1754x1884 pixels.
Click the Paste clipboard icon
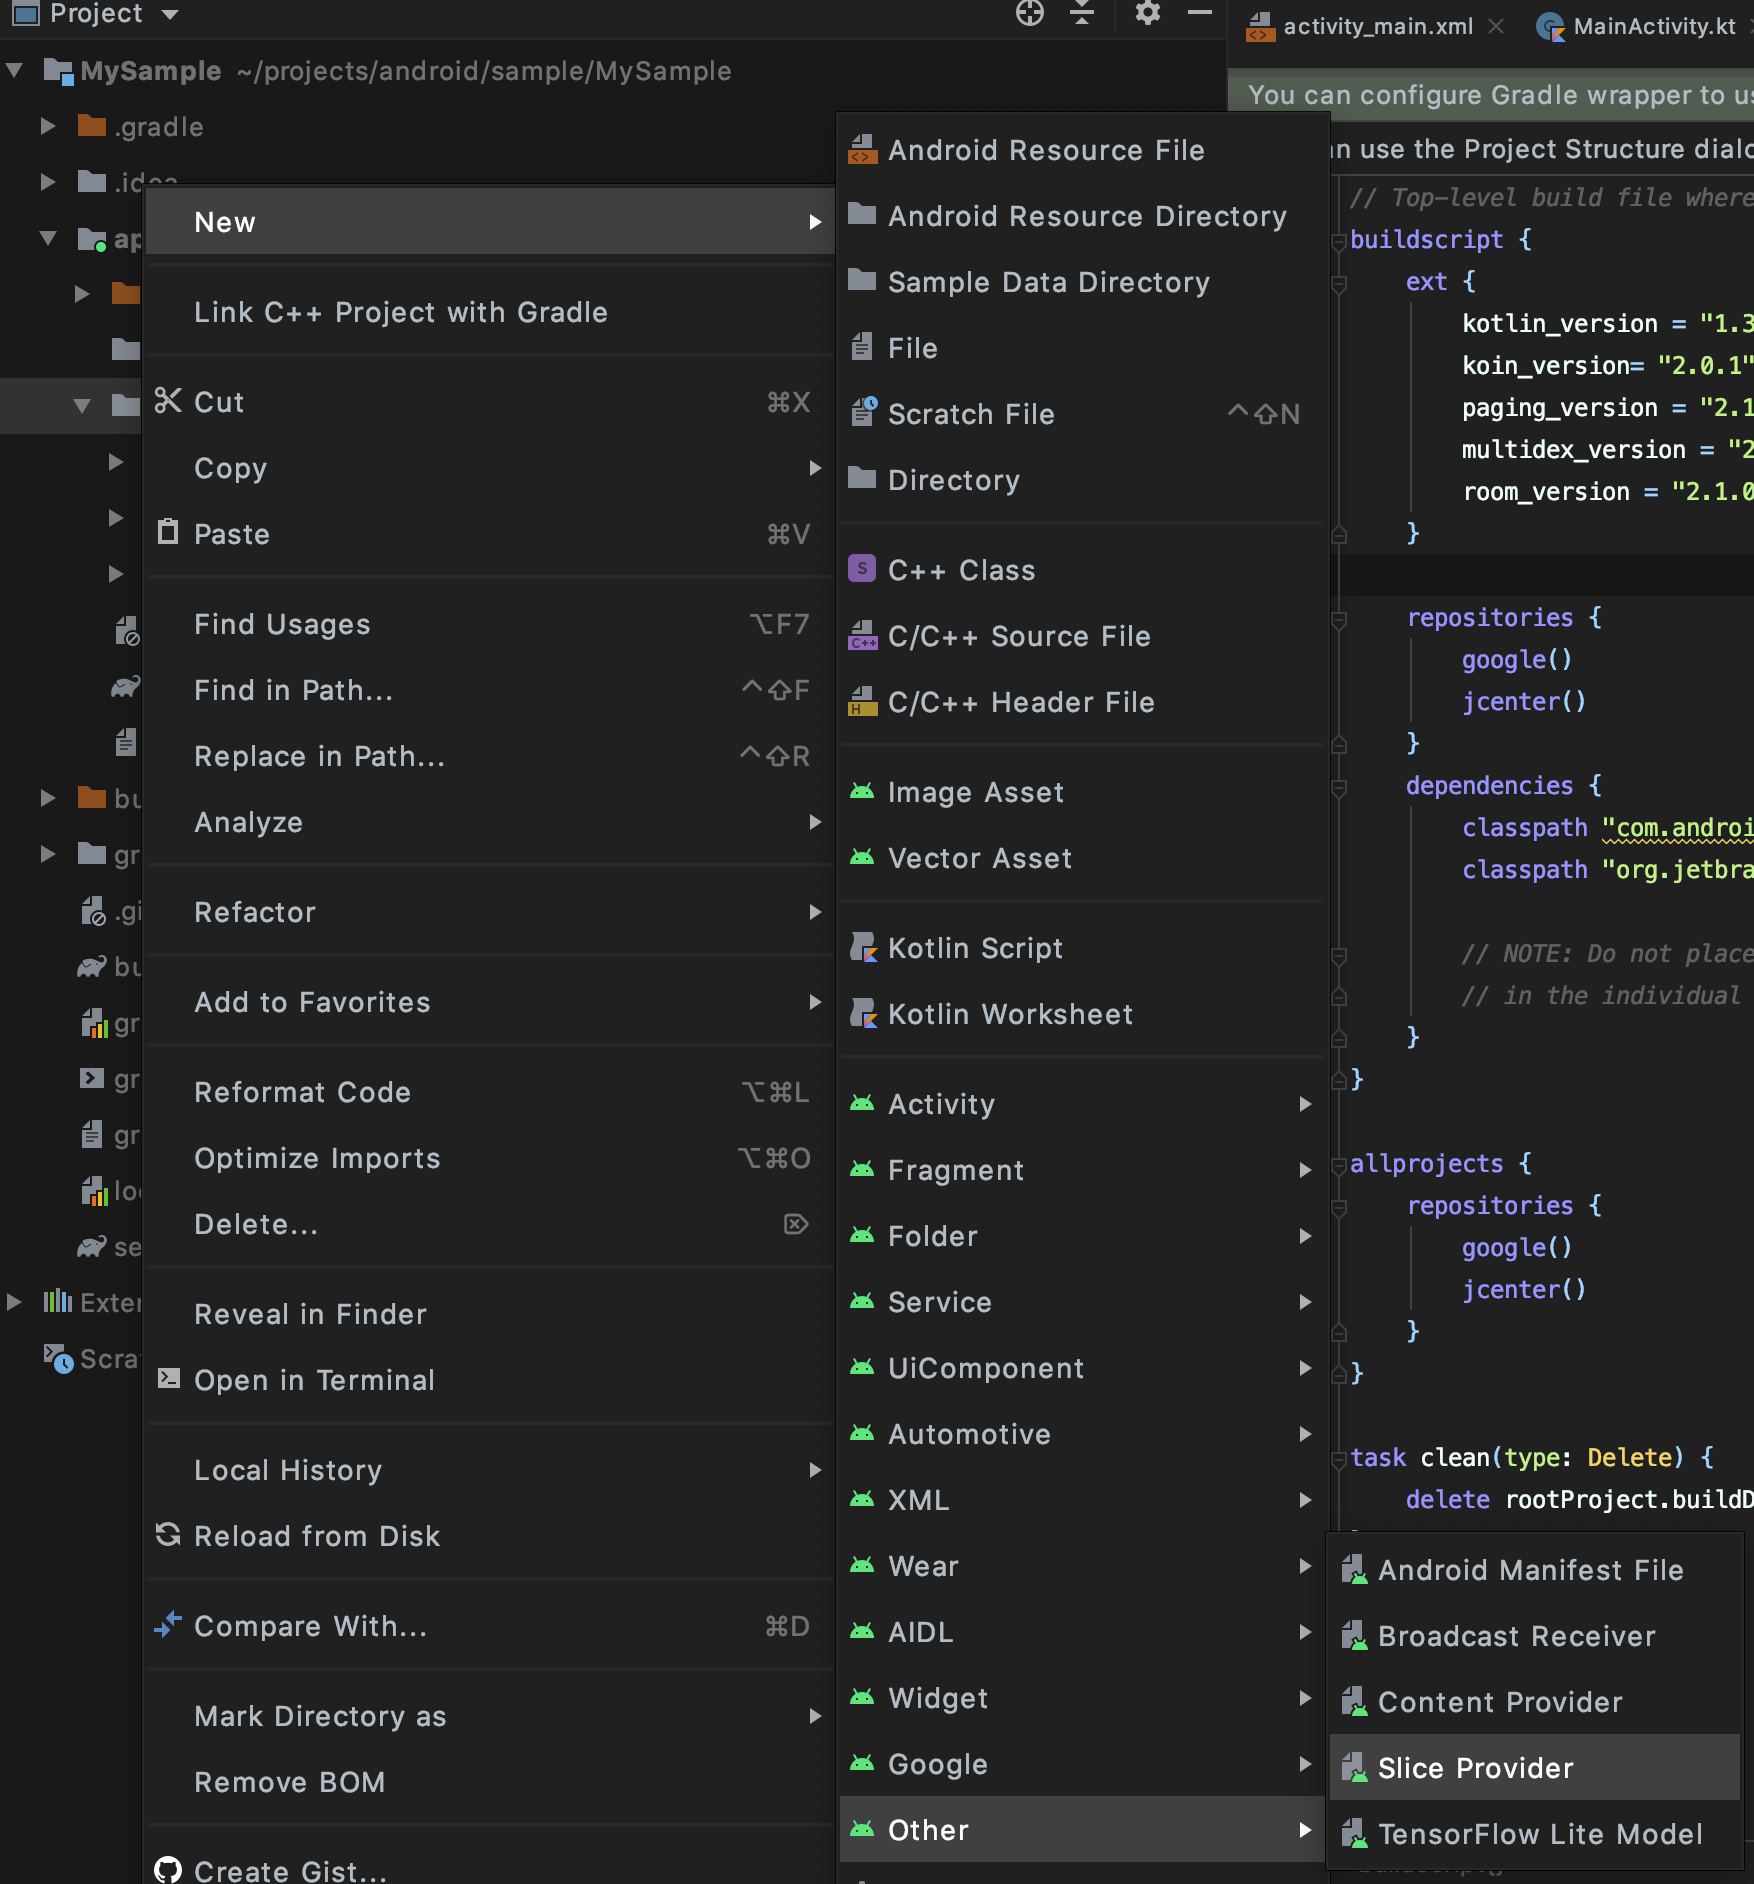point(168,532)
